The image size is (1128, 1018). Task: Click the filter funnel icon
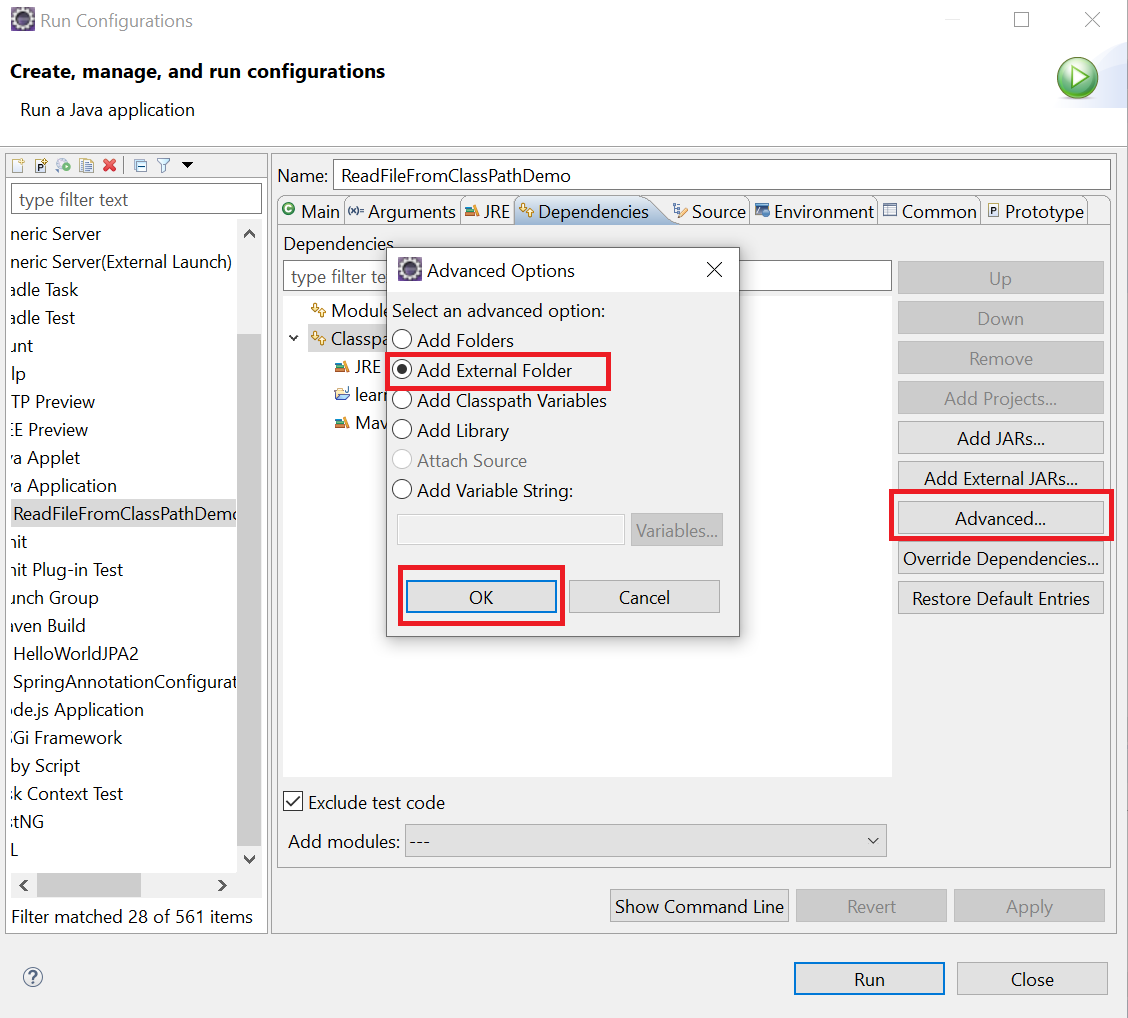[164, 166]
